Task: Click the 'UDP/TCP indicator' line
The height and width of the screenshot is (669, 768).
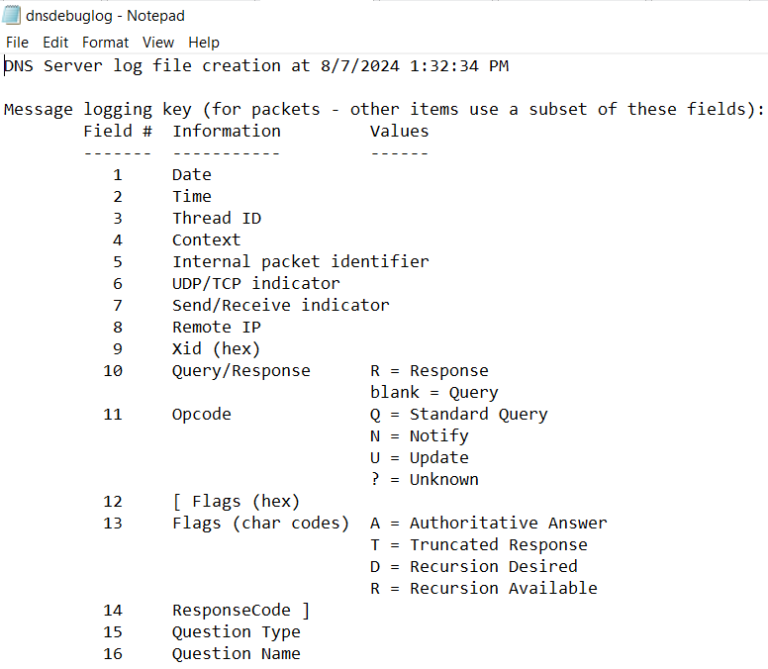Action: tap(256, 284)
